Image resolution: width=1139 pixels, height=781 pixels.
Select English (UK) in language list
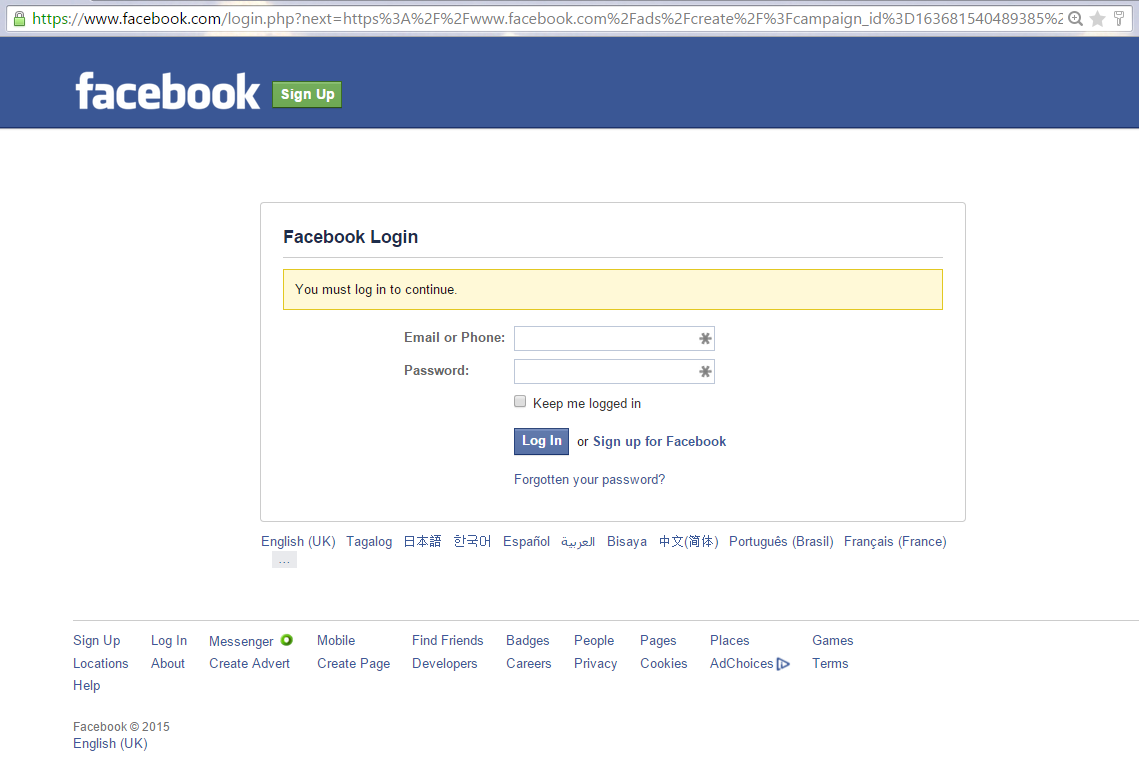coord(298,541)
